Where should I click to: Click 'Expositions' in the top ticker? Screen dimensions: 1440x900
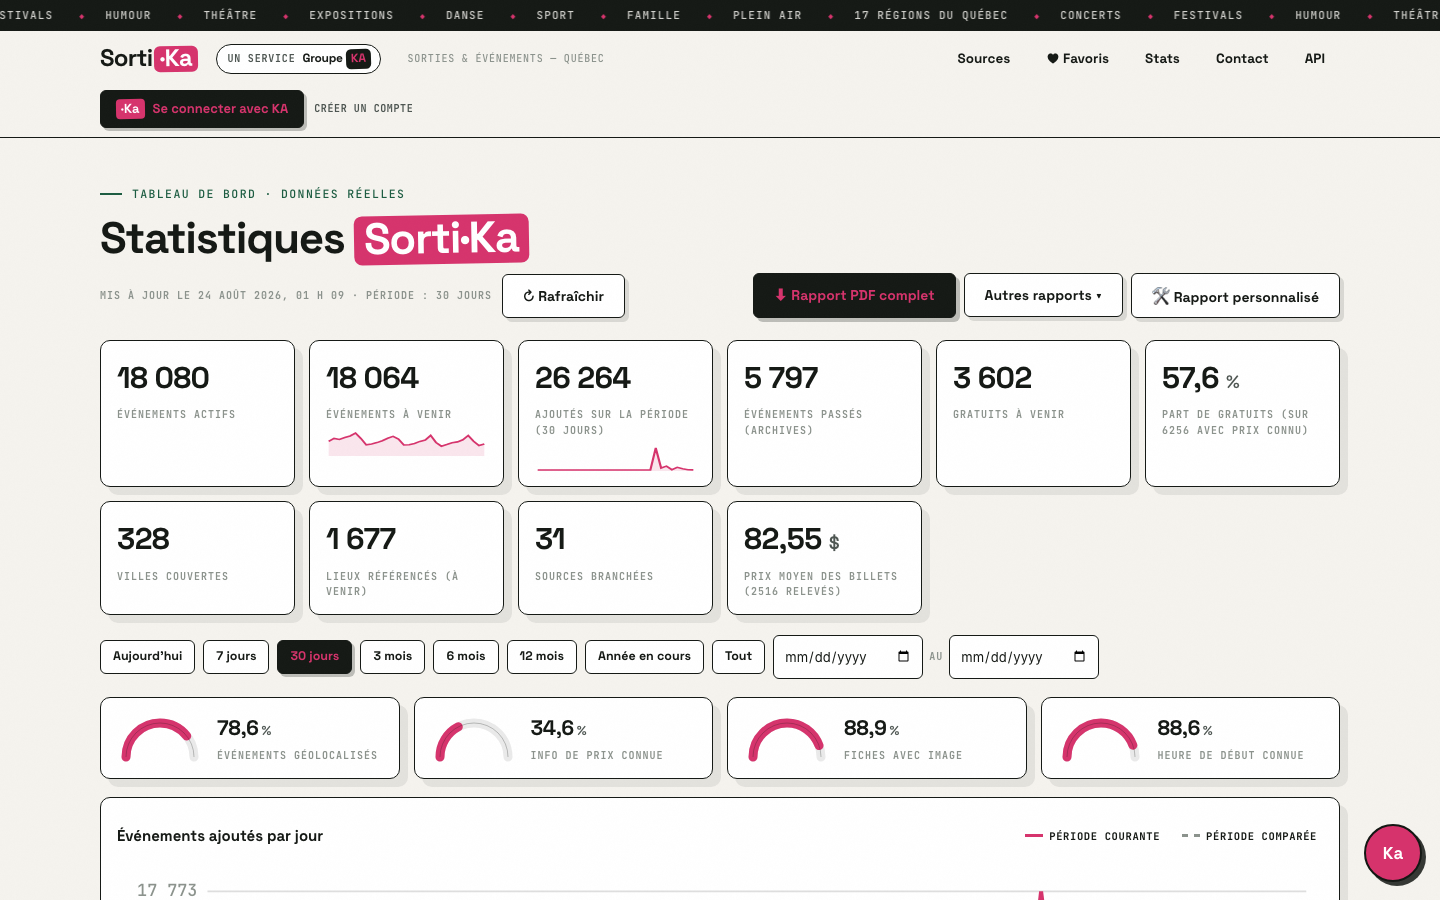(x=351, y=15)
